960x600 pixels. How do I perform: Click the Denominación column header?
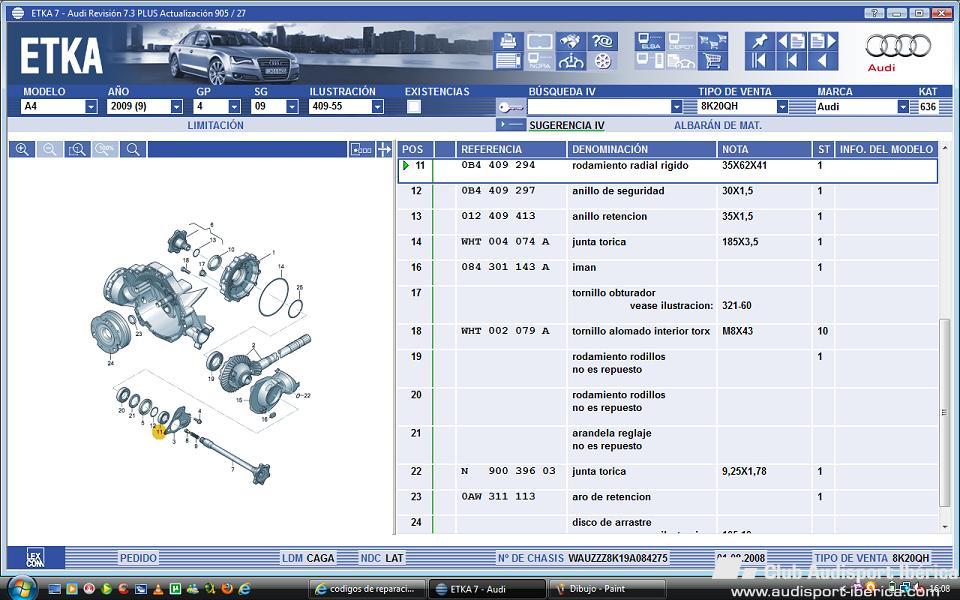coord(642,149)
